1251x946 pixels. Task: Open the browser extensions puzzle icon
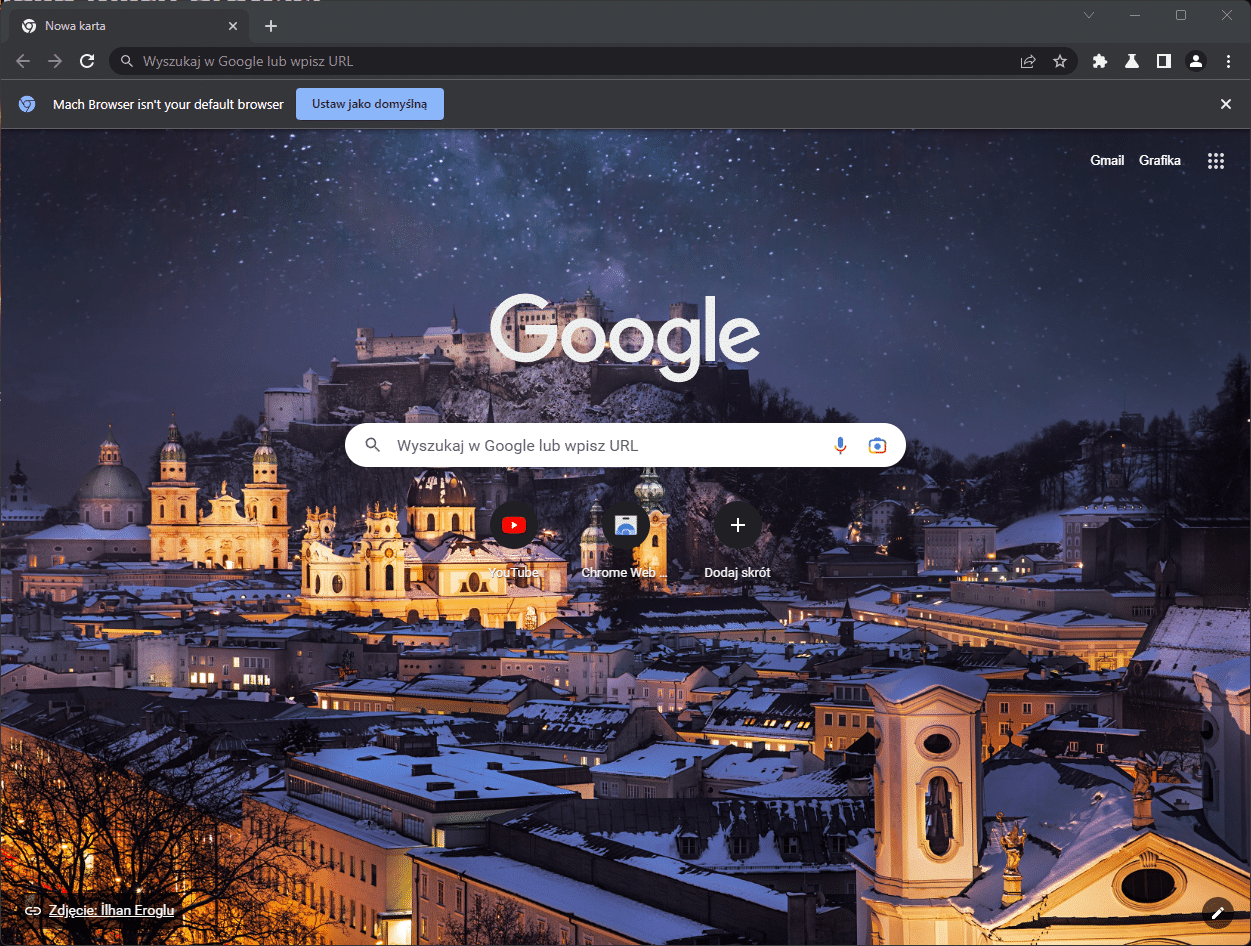coord(1099,61)
